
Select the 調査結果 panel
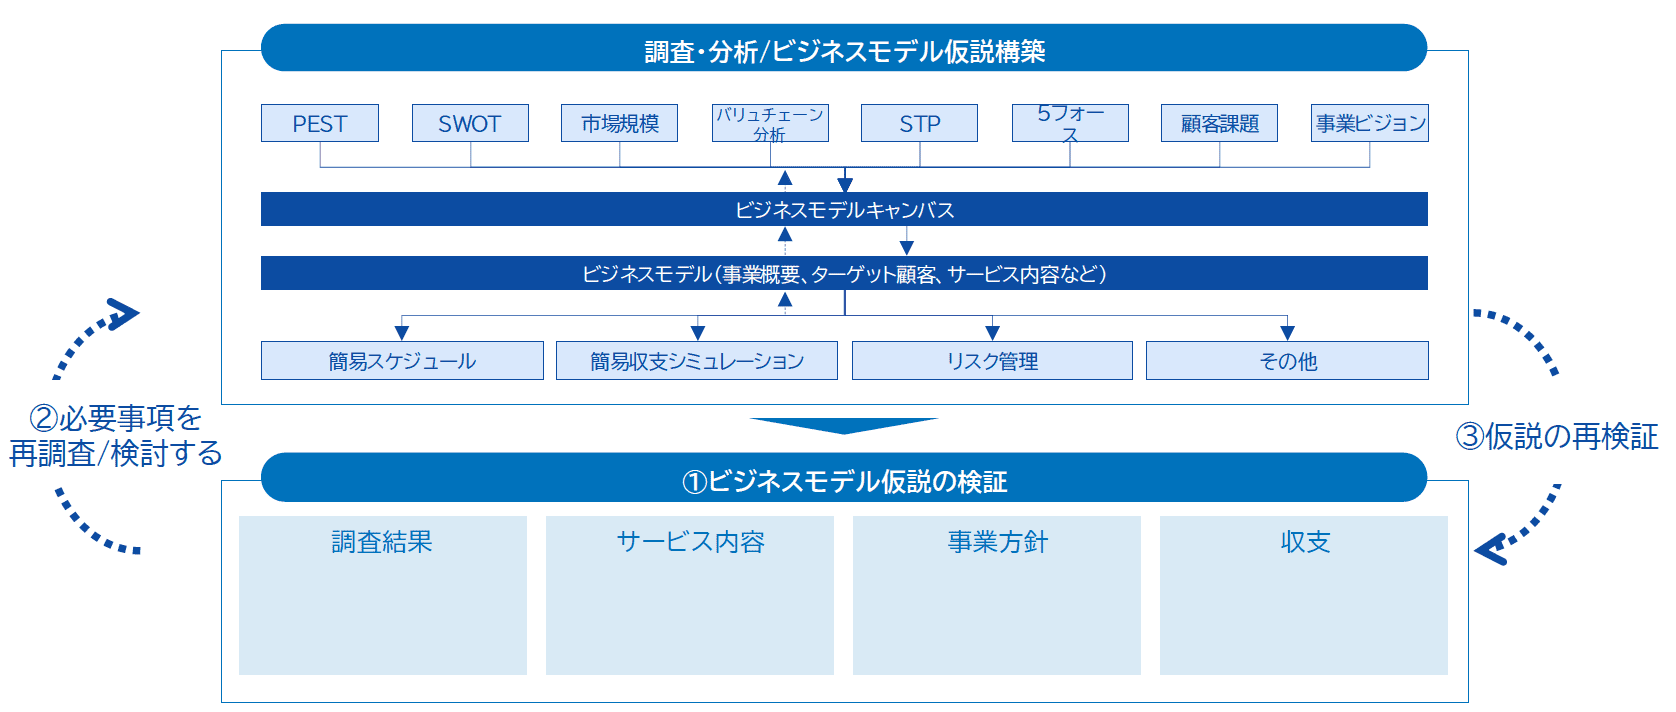point(383,595)
